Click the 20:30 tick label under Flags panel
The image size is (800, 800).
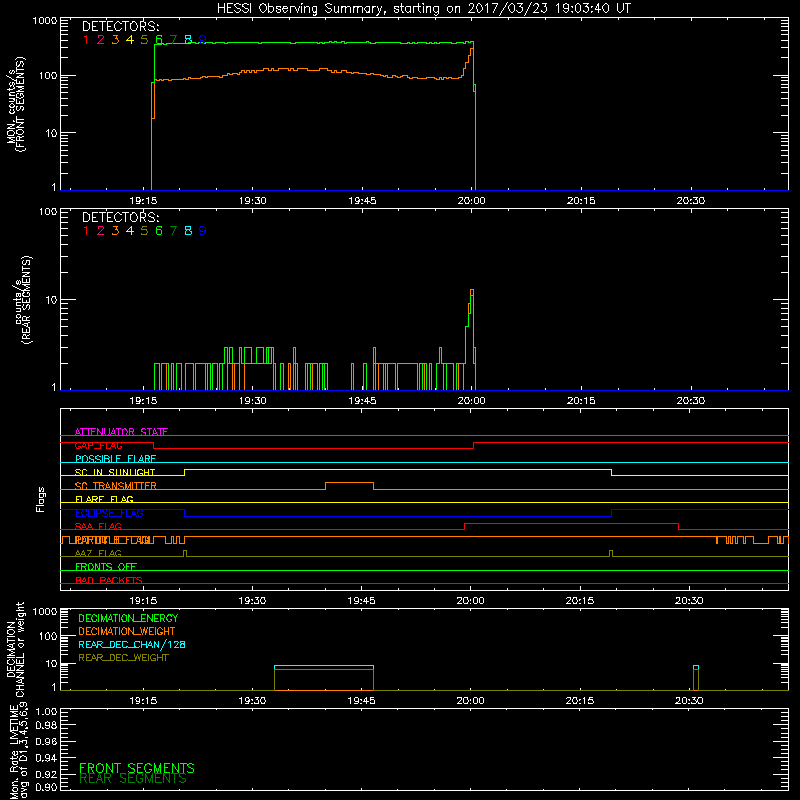pyautogui.click(x=689, y=601)
